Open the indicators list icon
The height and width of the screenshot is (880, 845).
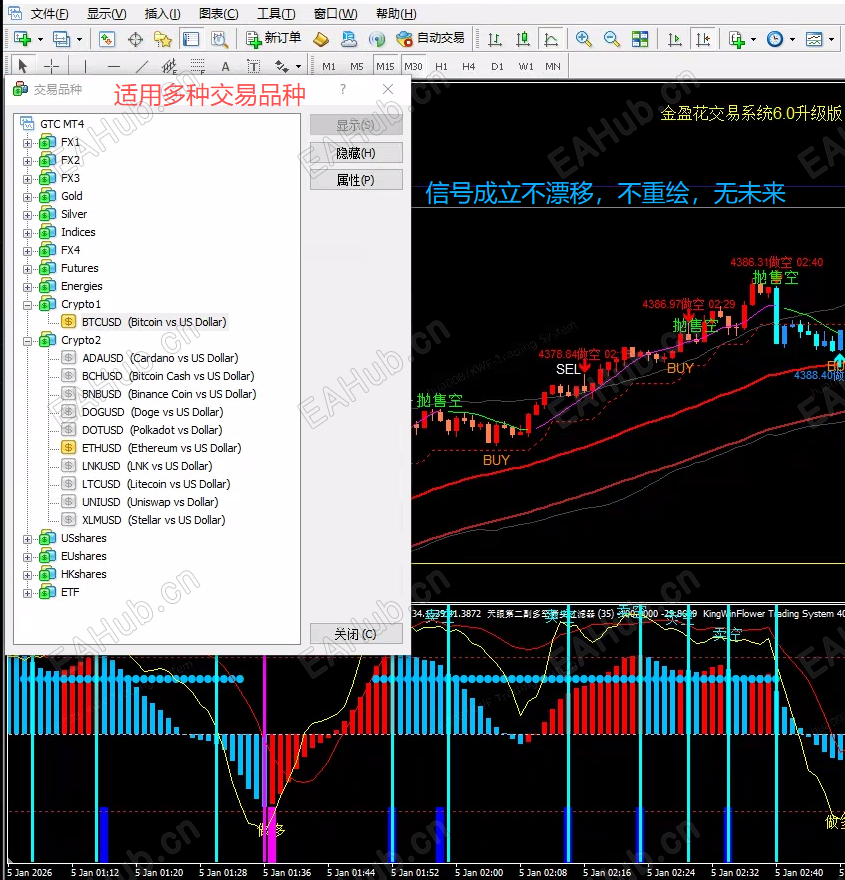pos(737,39)
